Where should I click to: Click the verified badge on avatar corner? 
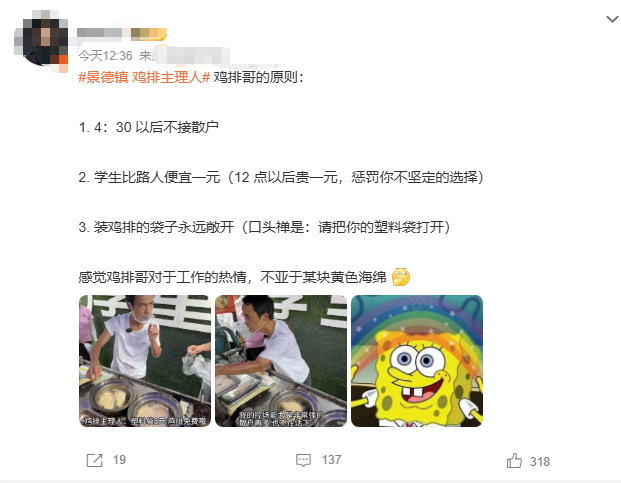click(x=63, y=62)
